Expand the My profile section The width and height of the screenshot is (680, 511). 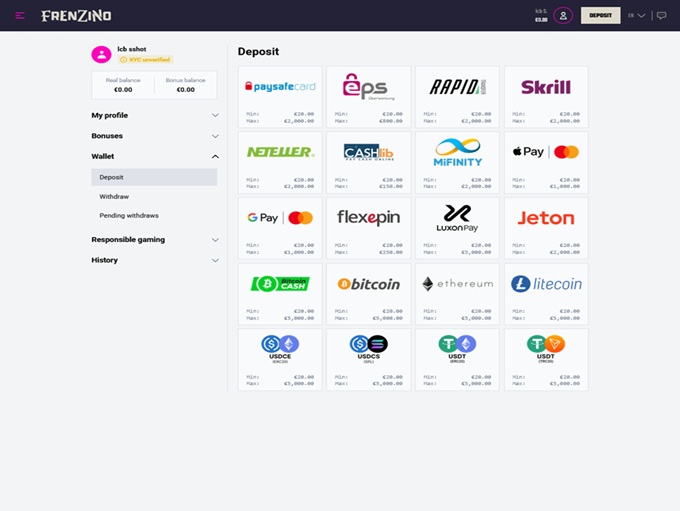(154, 115)
